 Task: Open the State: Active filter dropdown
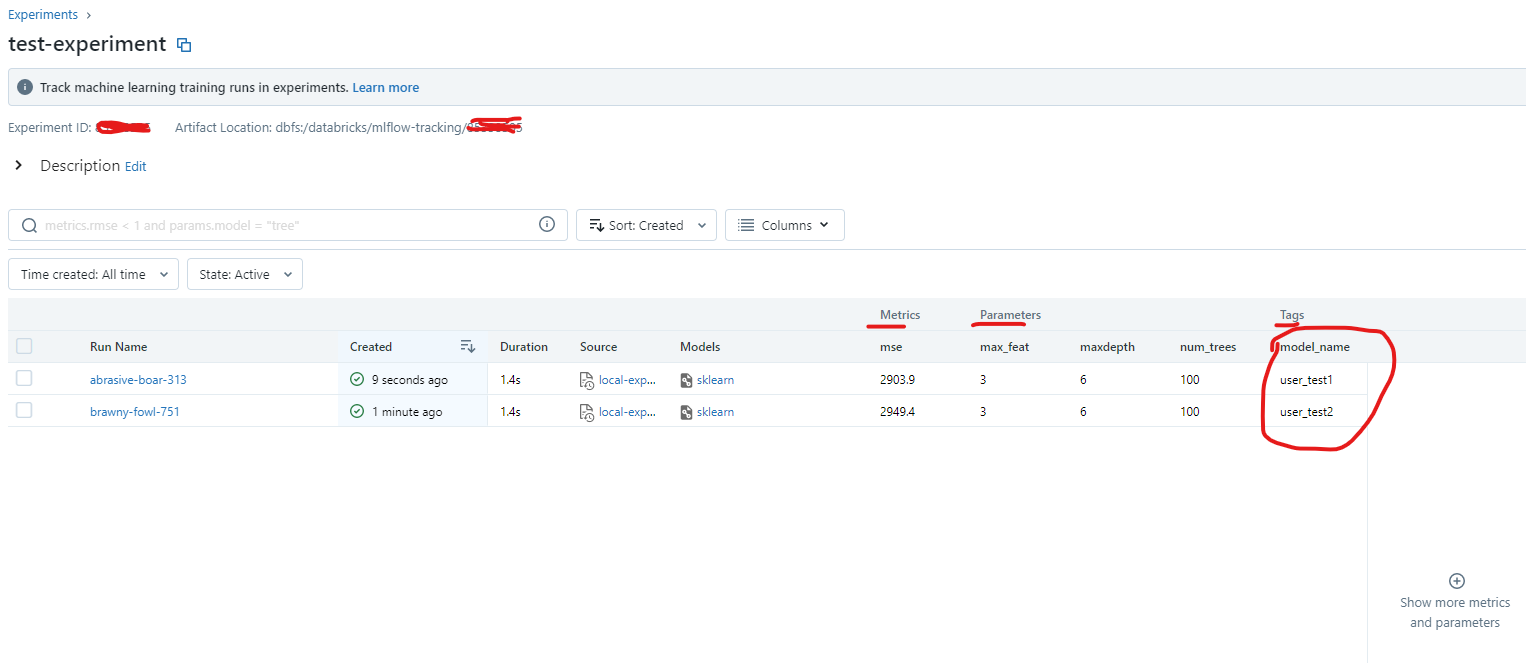[244, 274]
